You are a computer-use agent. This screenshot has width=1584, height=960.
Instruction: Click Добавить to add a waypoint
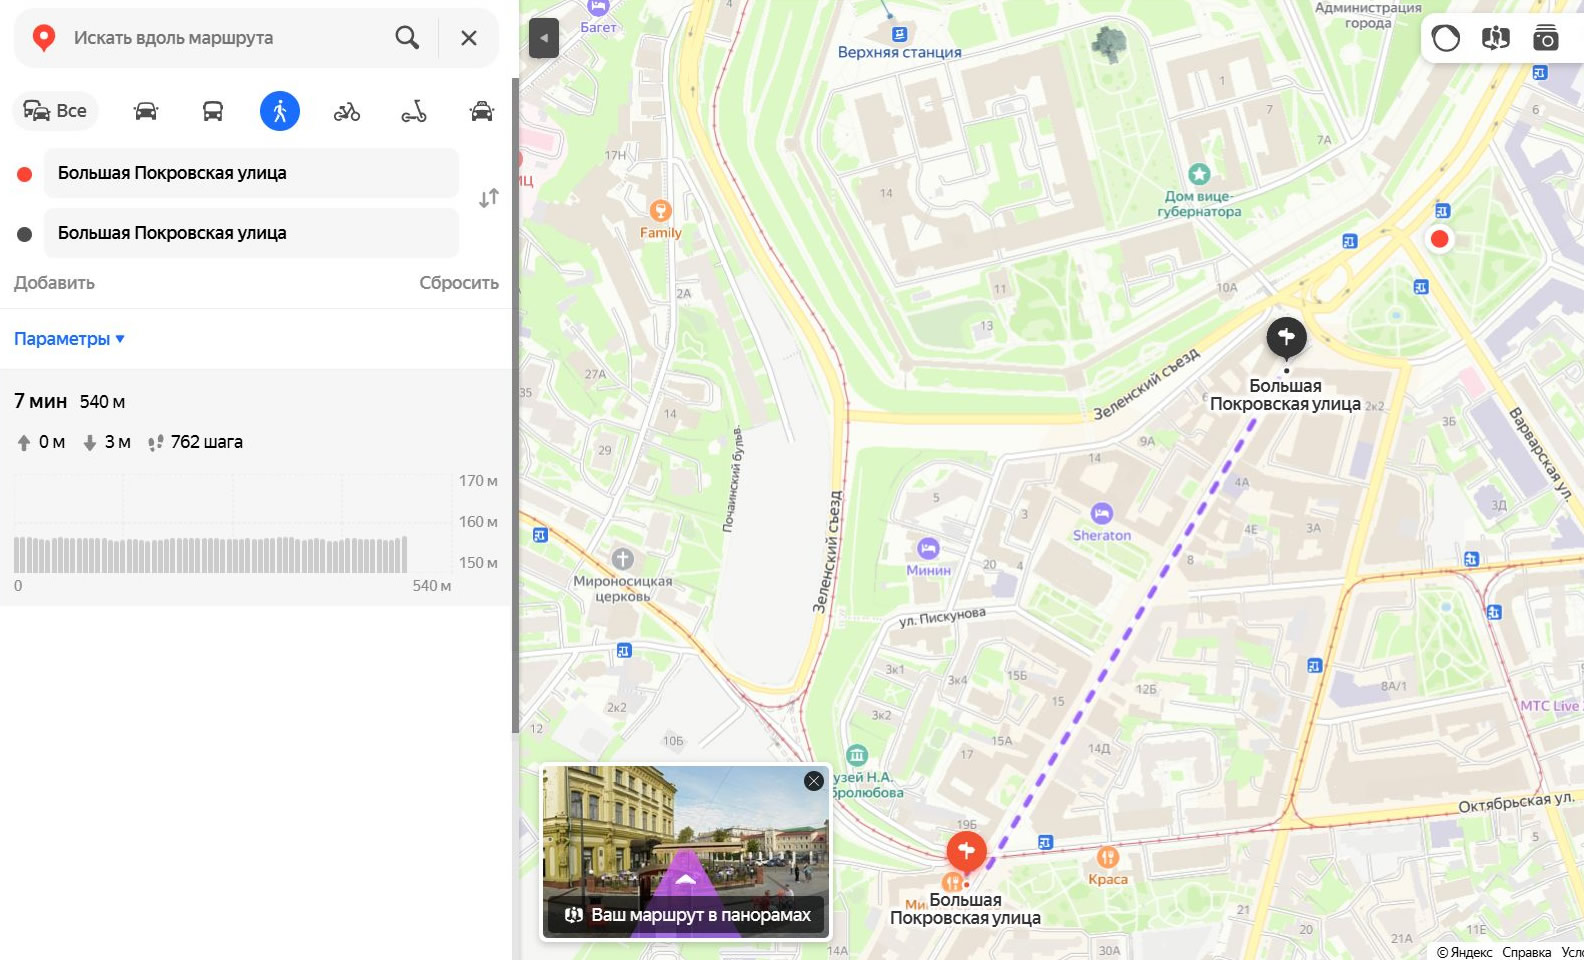click(54, 283)
